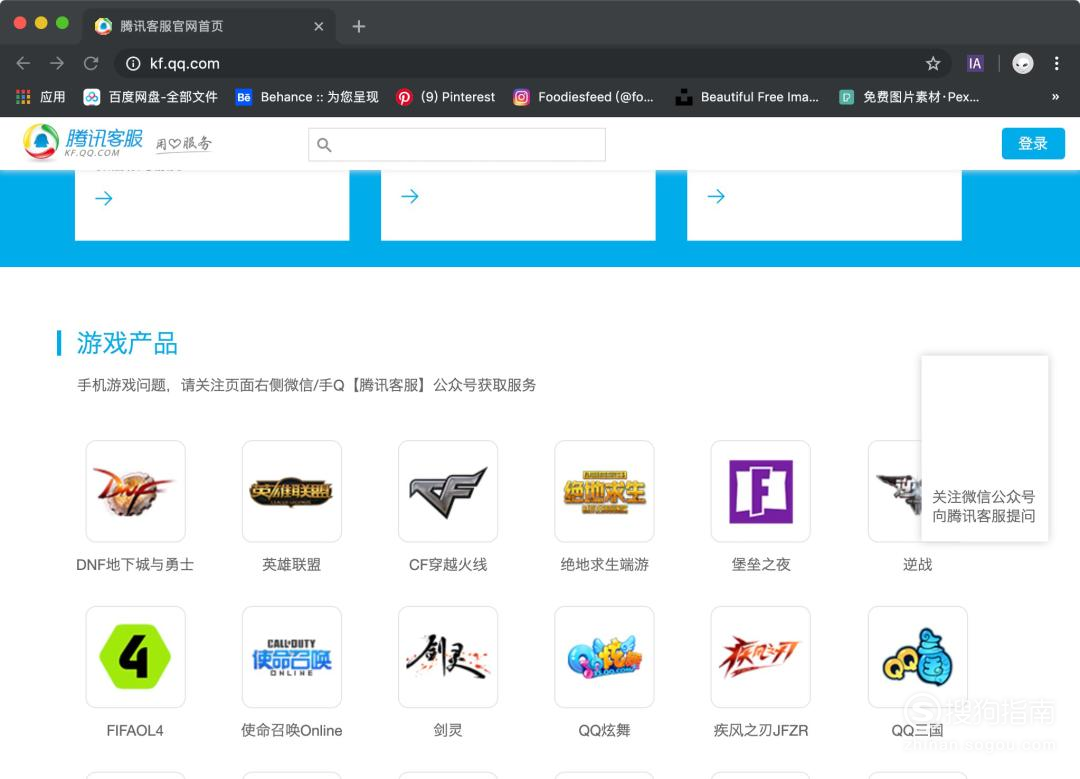The image size is (1080, 779).
Task: Click the 绝地求生端游 text label
Action: pos(604,565)
